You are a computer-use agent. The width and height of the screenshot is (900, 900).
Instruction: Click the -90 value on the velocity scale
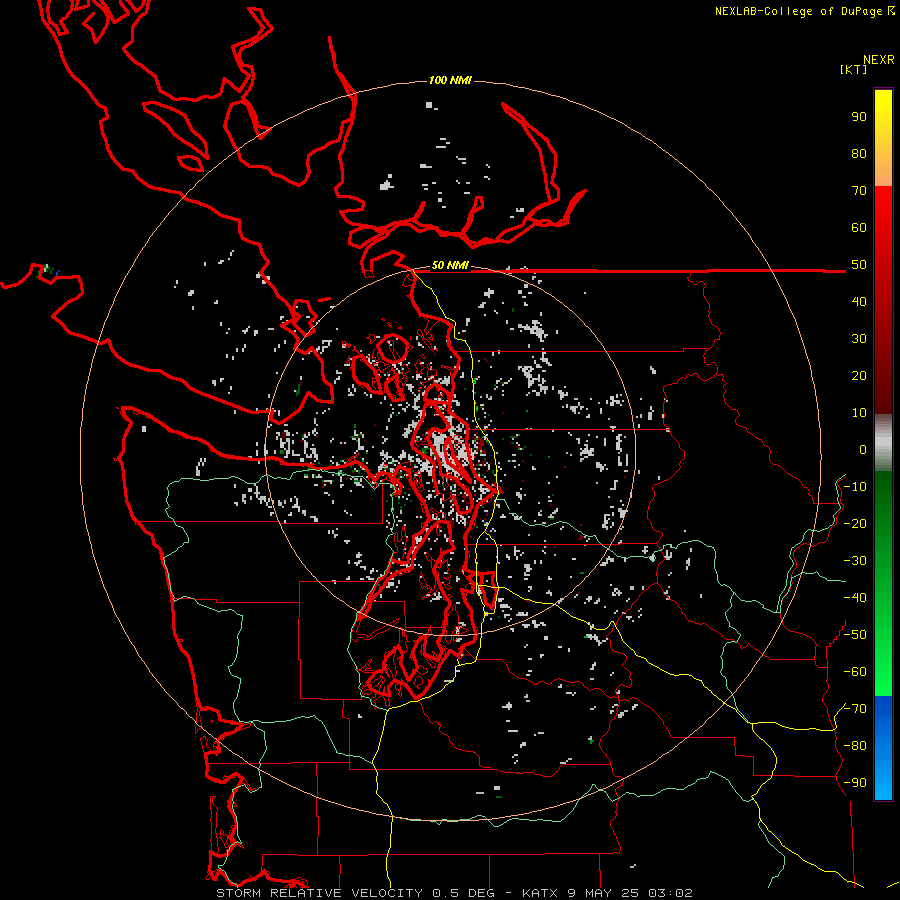[x=855, y=783]
